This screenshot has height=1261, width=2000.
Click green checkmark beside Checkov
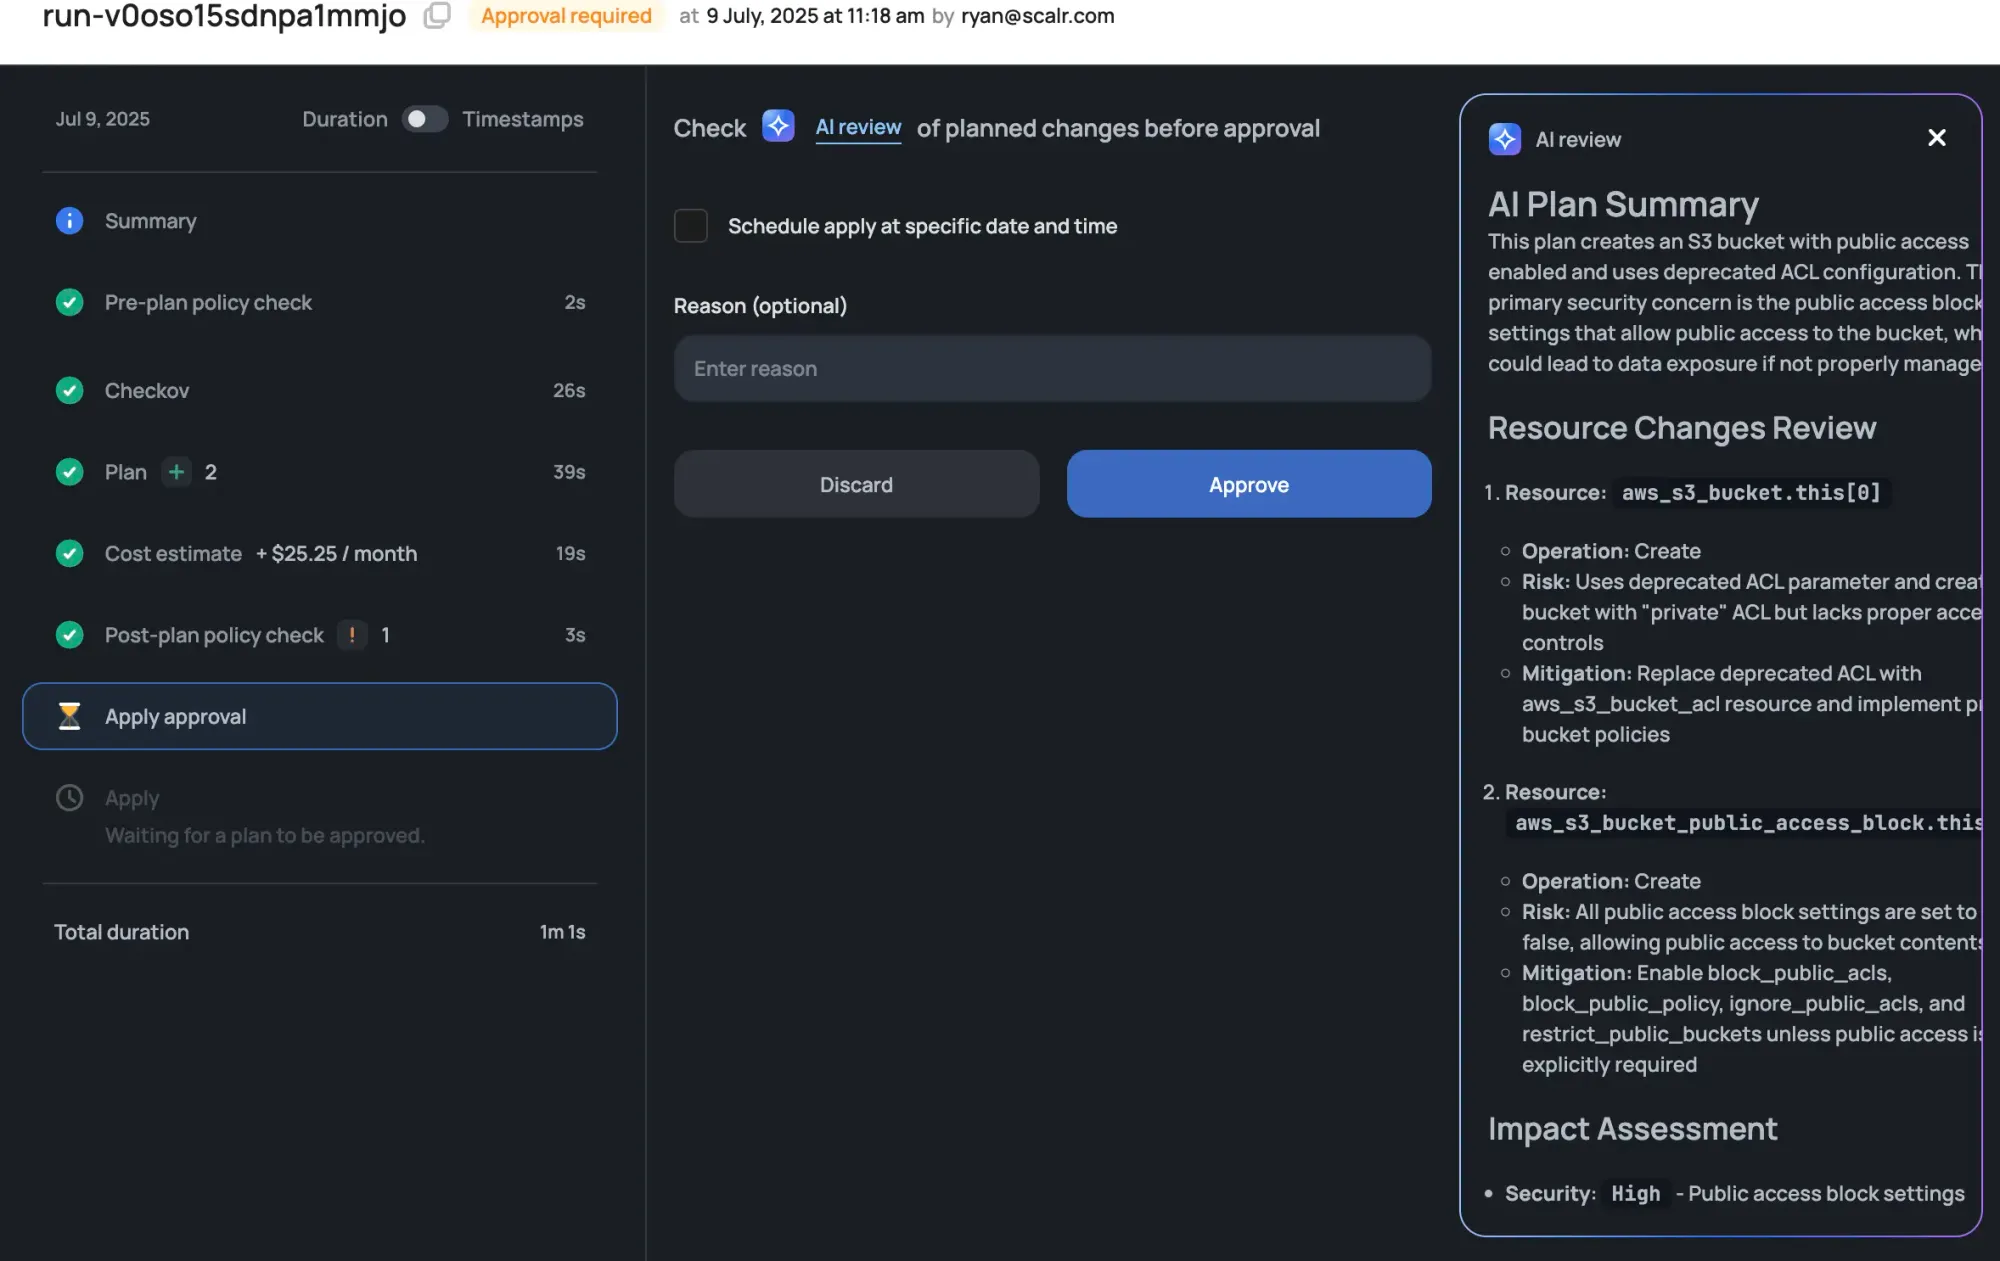69,390
